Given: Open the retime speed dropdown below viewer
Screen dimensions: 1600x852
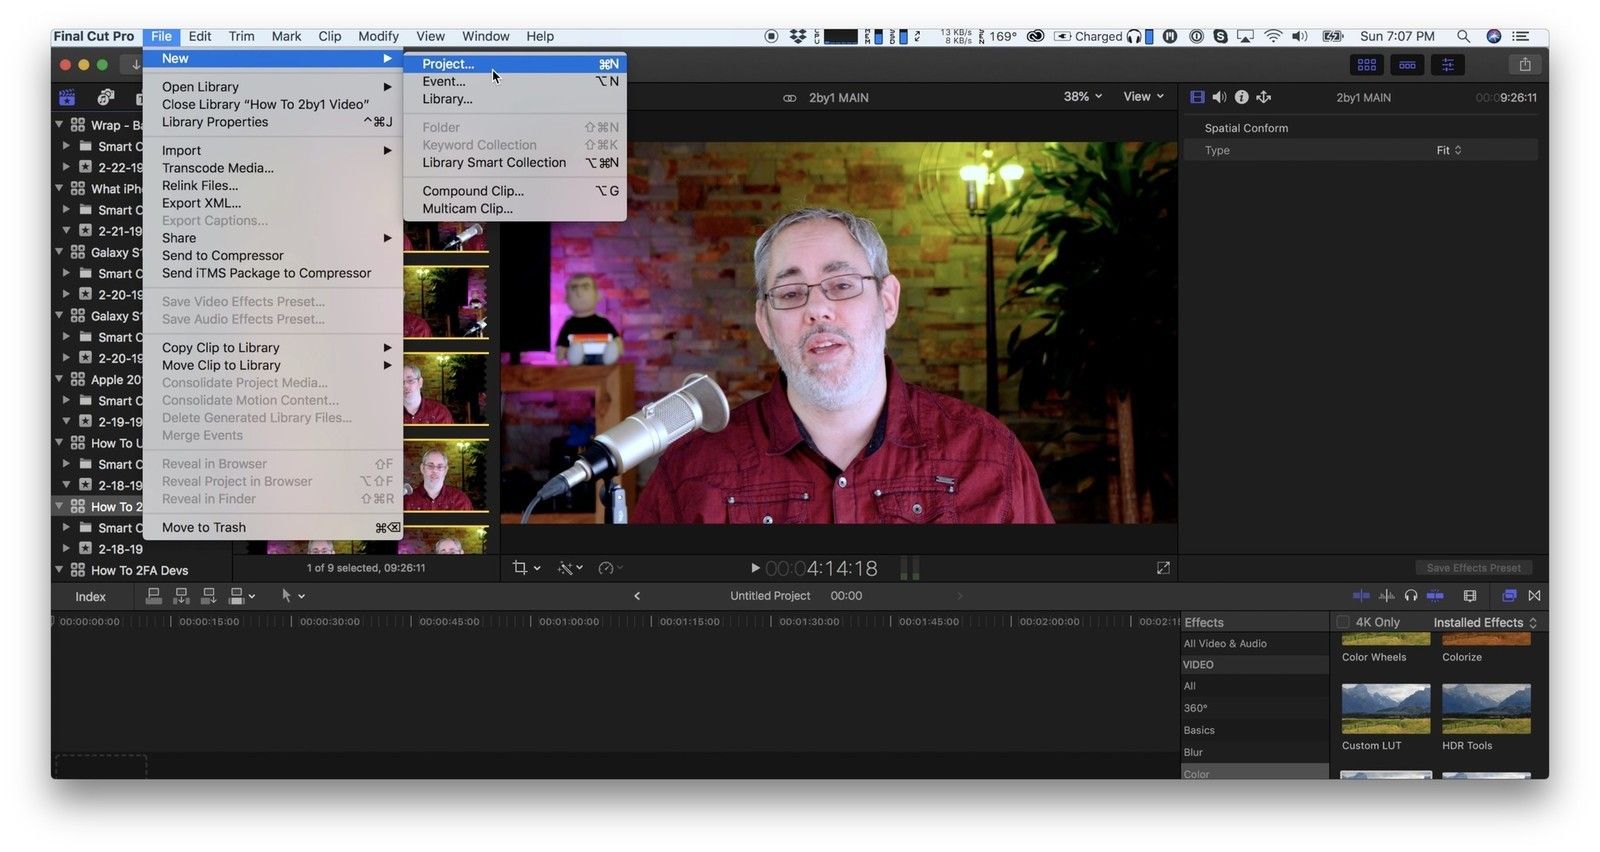Looking at the screenshot, I should point(610,568).
